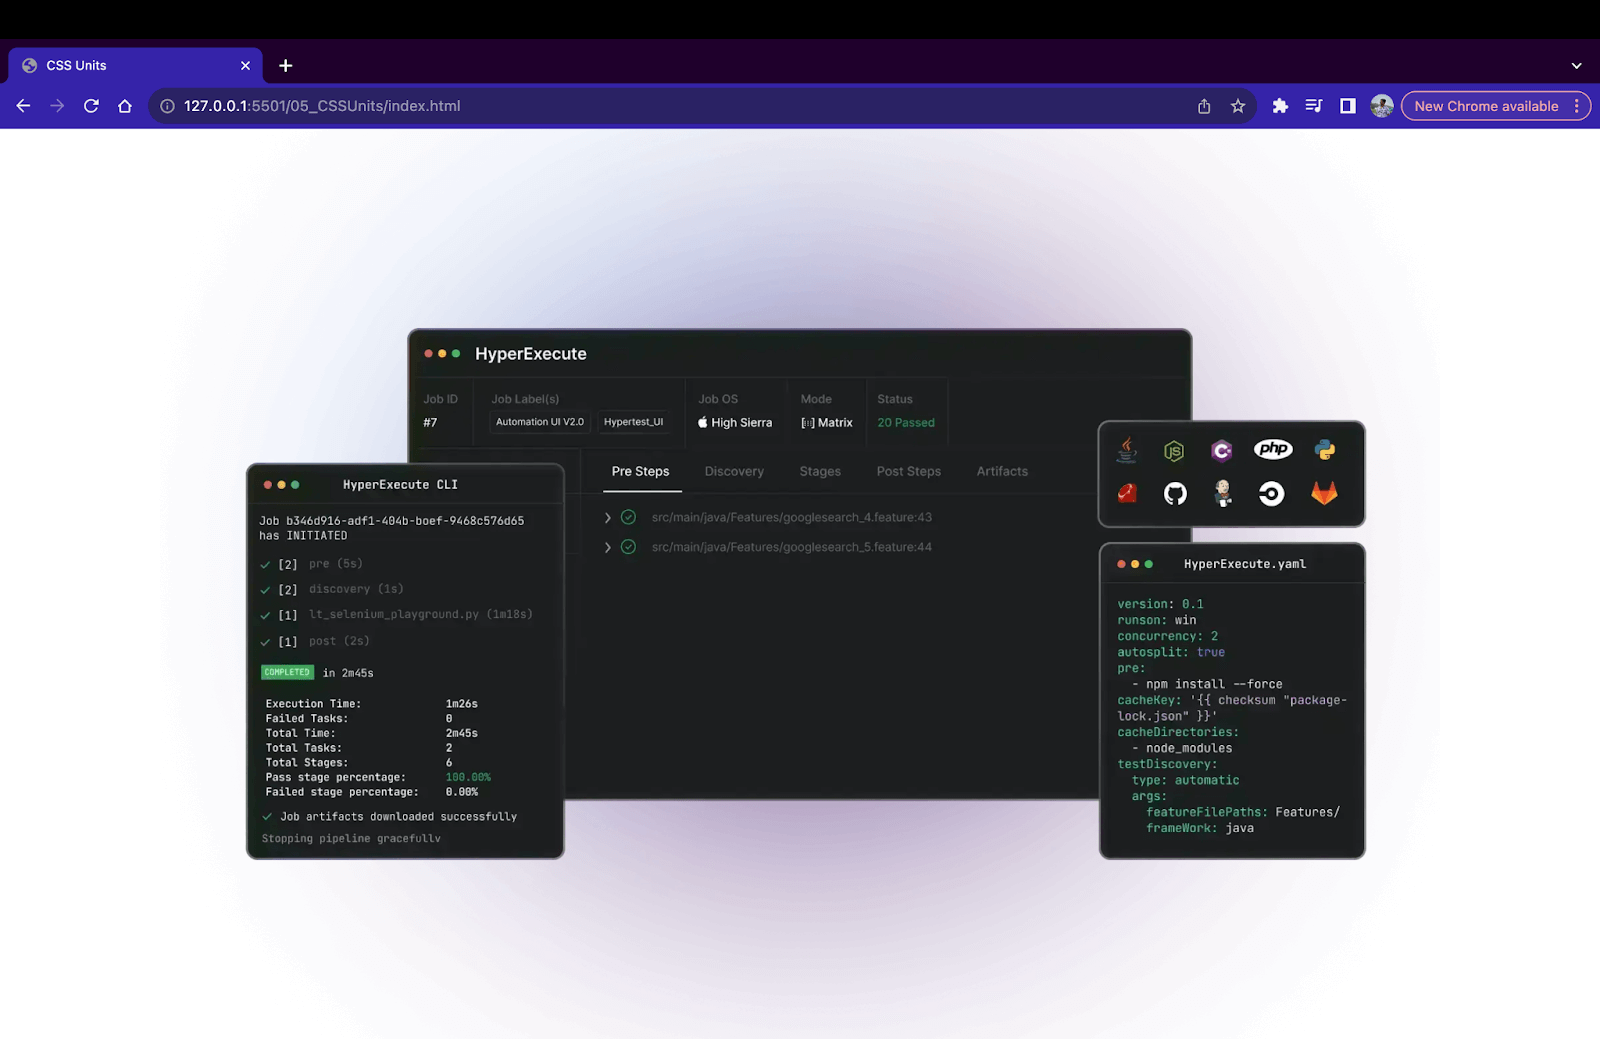This screenshot has width=1600, height=1039.
Task: Switch to the Post Steps tab
Action: click(909, 471)
